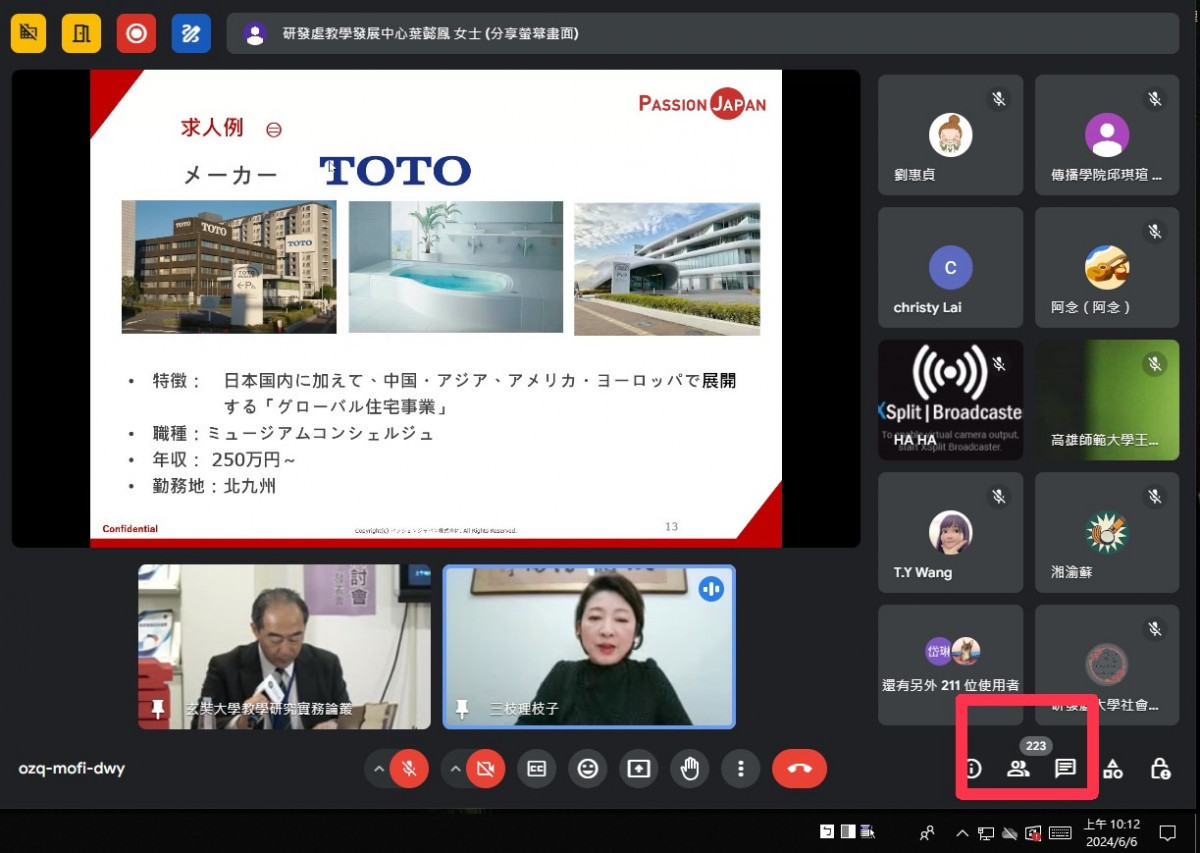Viewport: 1200px width, 853px height.
Task: Select the HA HA participant tile
Action: [950, 400]
